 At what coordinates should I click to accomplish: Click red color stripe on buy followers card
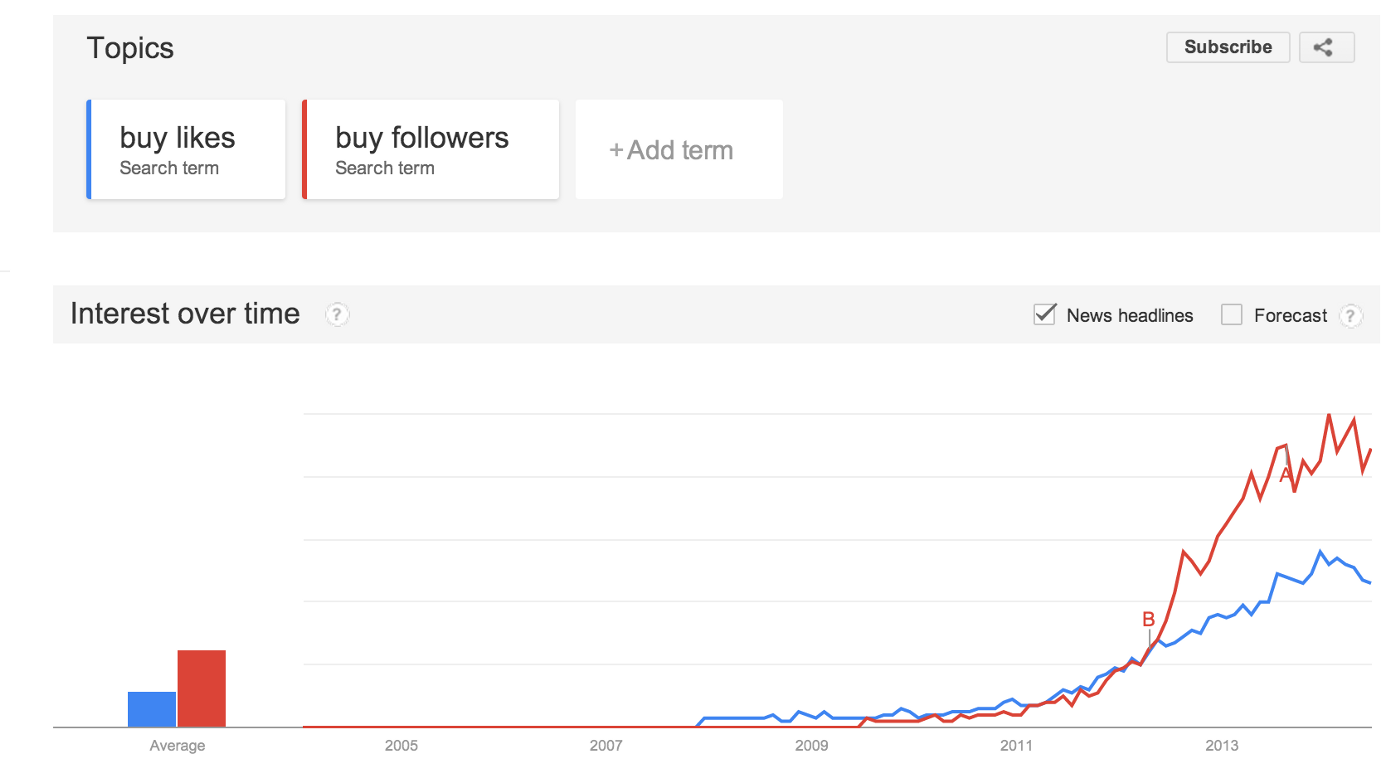[305, 150]
